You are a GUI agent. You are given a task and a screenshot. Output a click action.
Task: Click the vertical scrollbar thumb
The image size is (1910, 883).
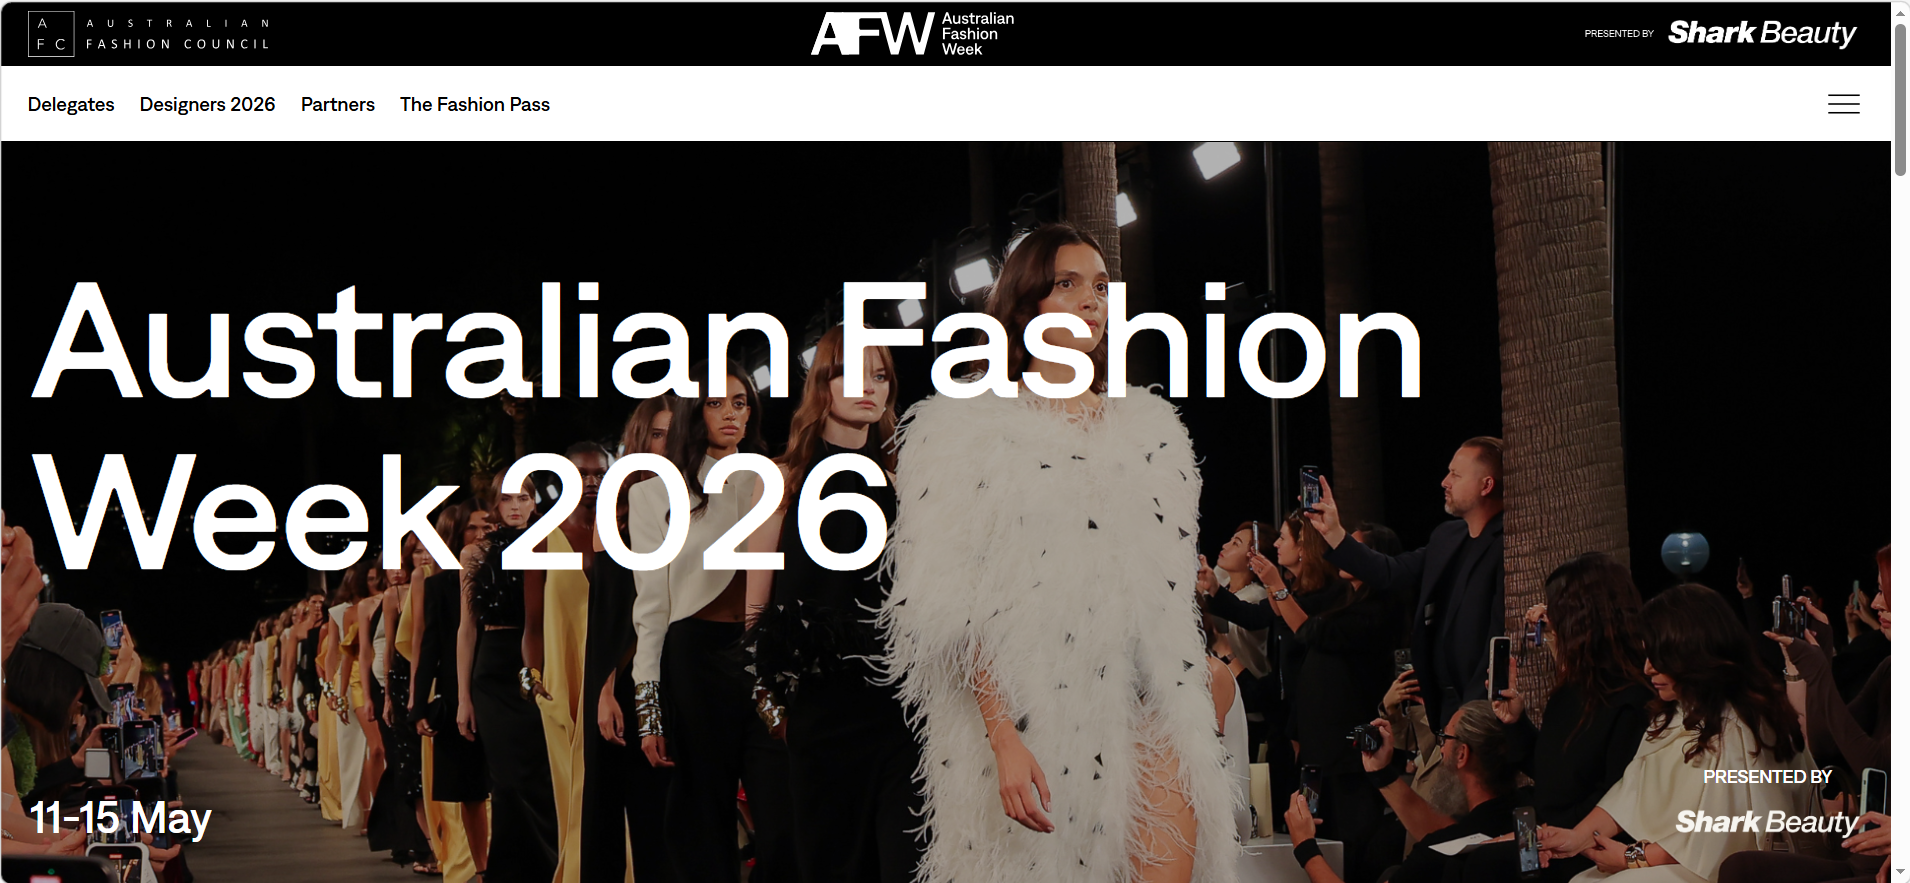pos(1900,99)
